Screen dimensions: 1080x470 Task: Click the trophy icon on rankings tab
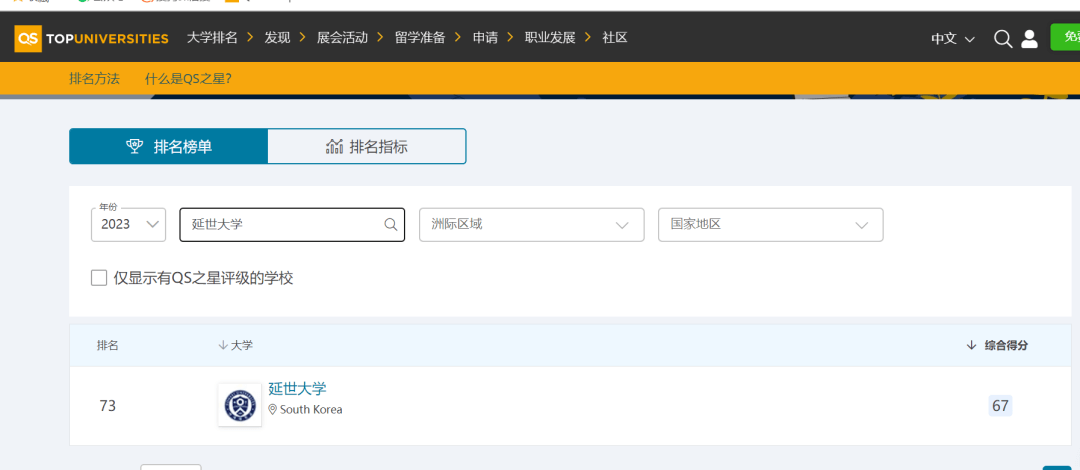pos(134,146)
